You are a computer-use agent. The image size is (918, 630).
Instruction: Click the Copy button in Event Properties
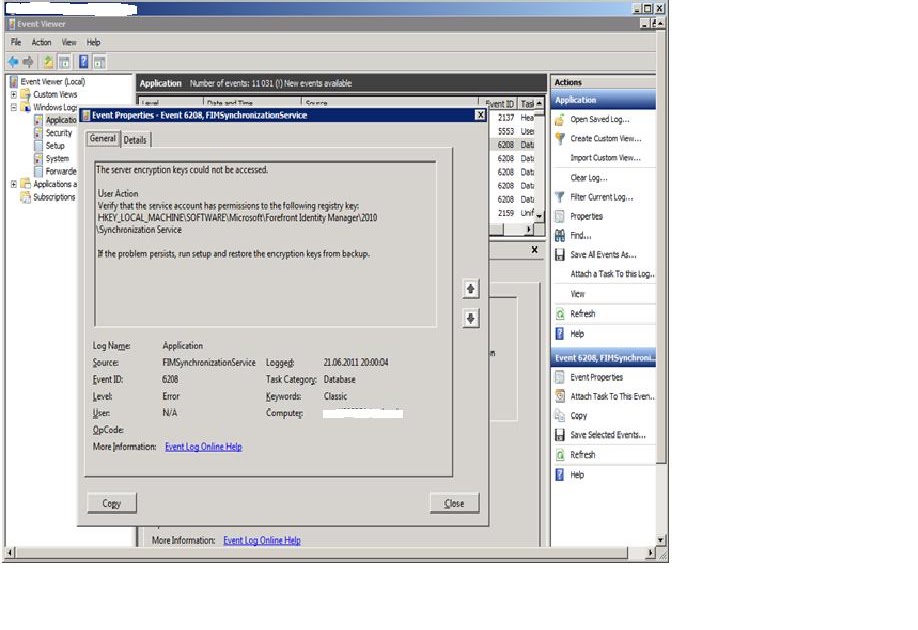111,503
